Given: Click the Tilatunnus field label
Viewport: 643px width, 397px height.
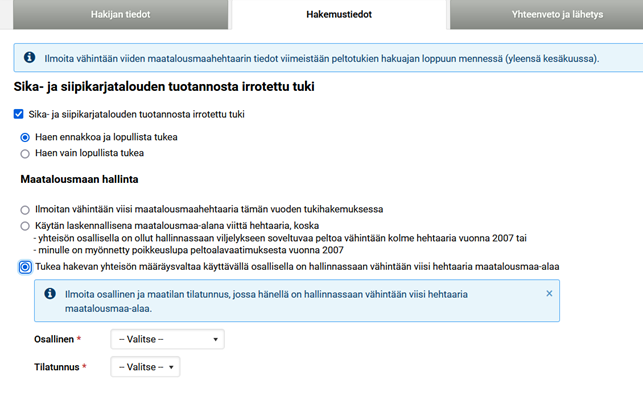Looking at the screenshot, I should [57, 367].
